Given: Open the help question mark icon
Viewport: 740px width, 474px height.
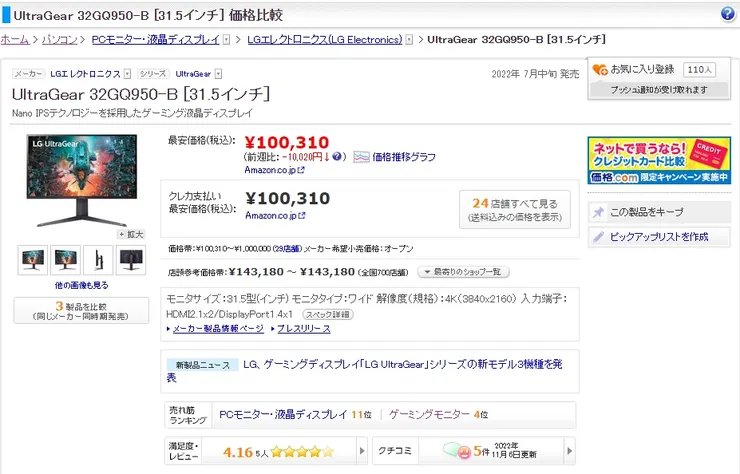Looking at the screenshot, I should (728, 14).
